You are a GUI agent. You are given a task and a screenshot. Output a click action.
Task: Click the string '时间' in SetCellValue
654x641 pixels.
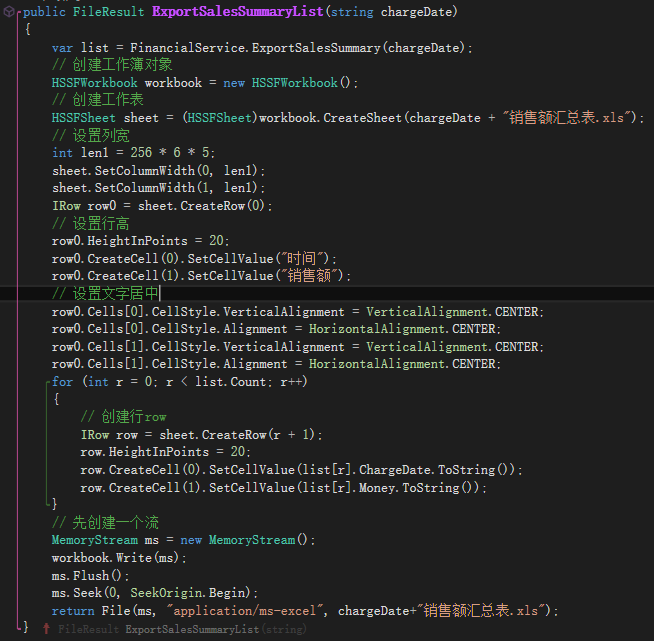[302, 259]
